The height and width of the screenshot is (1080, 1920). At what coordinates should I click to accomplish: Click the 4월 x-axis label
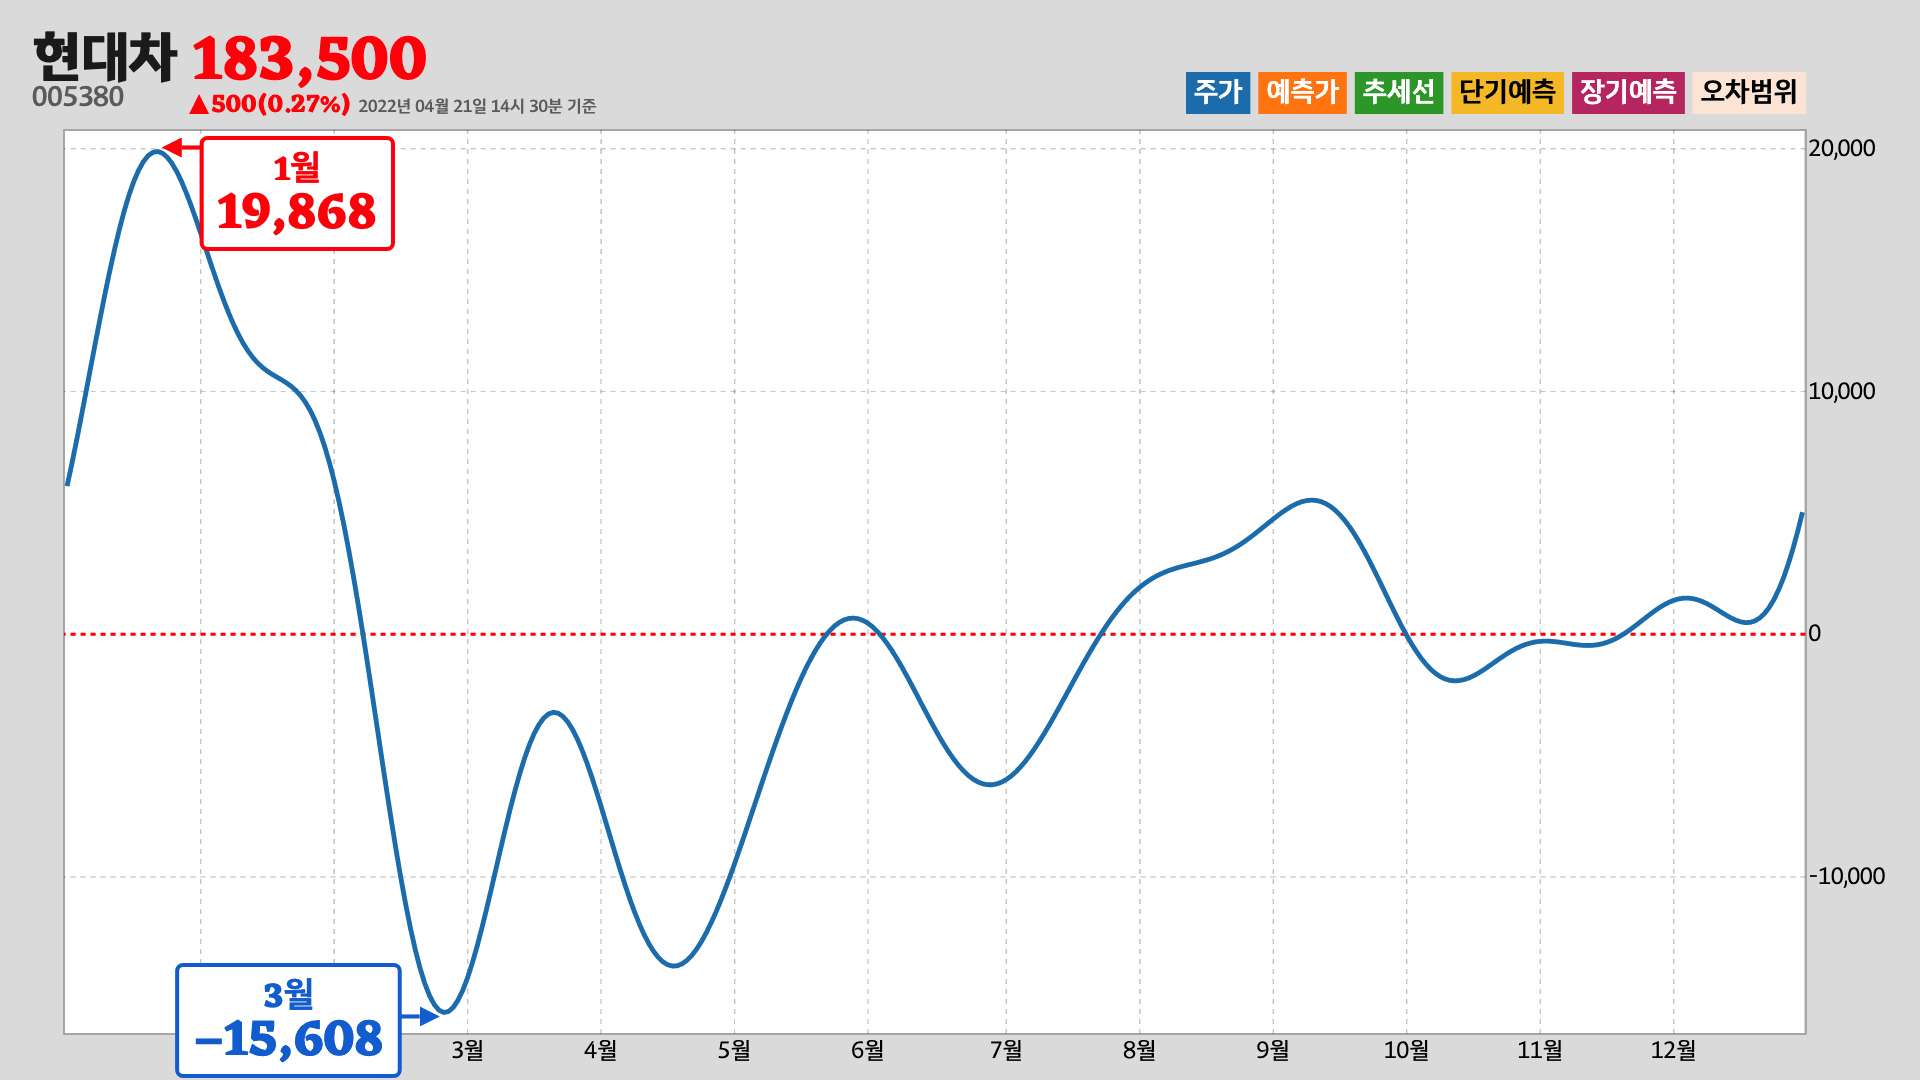click(600, 1050)
